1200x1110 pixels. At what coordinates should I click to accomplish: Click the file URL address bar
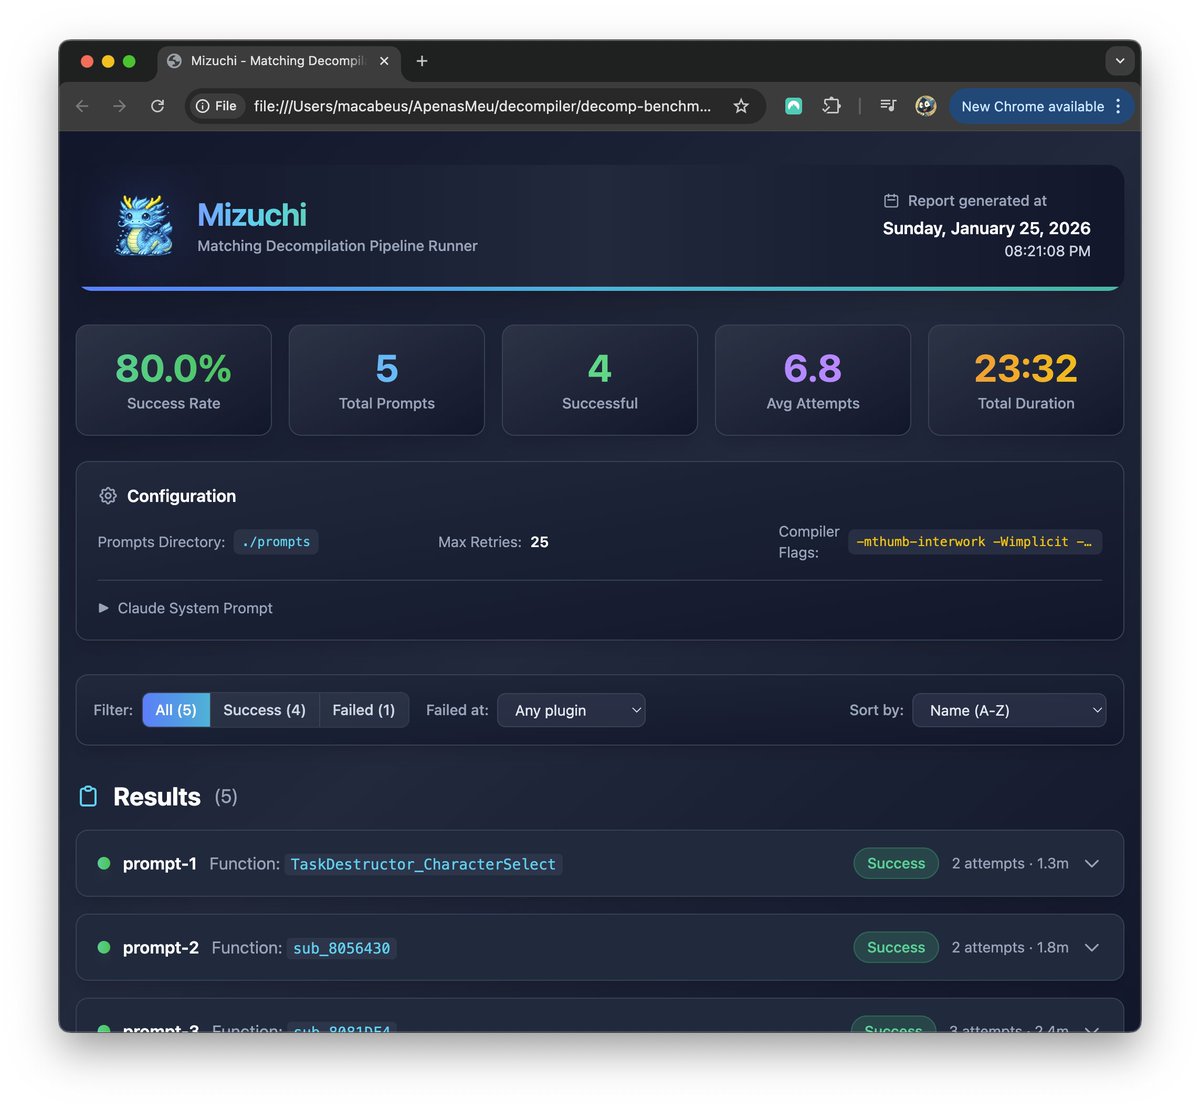pyautogui.click(x=482, y=106)
